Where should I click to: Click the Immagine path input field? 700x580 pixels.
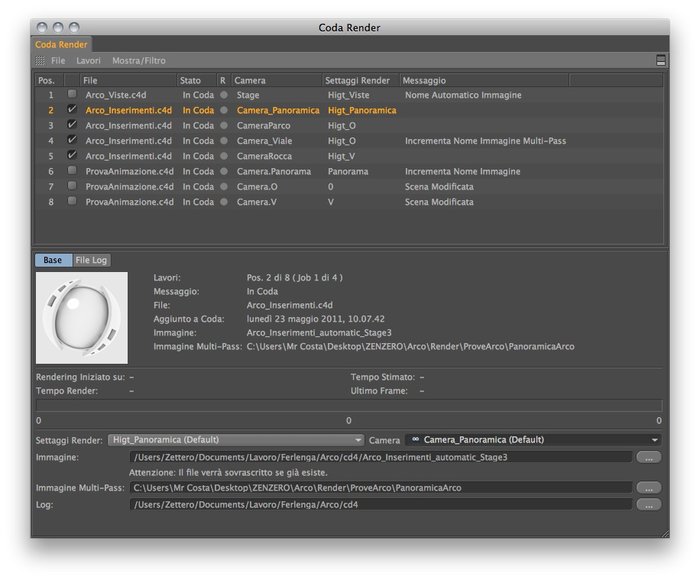[x=381, y=457]
